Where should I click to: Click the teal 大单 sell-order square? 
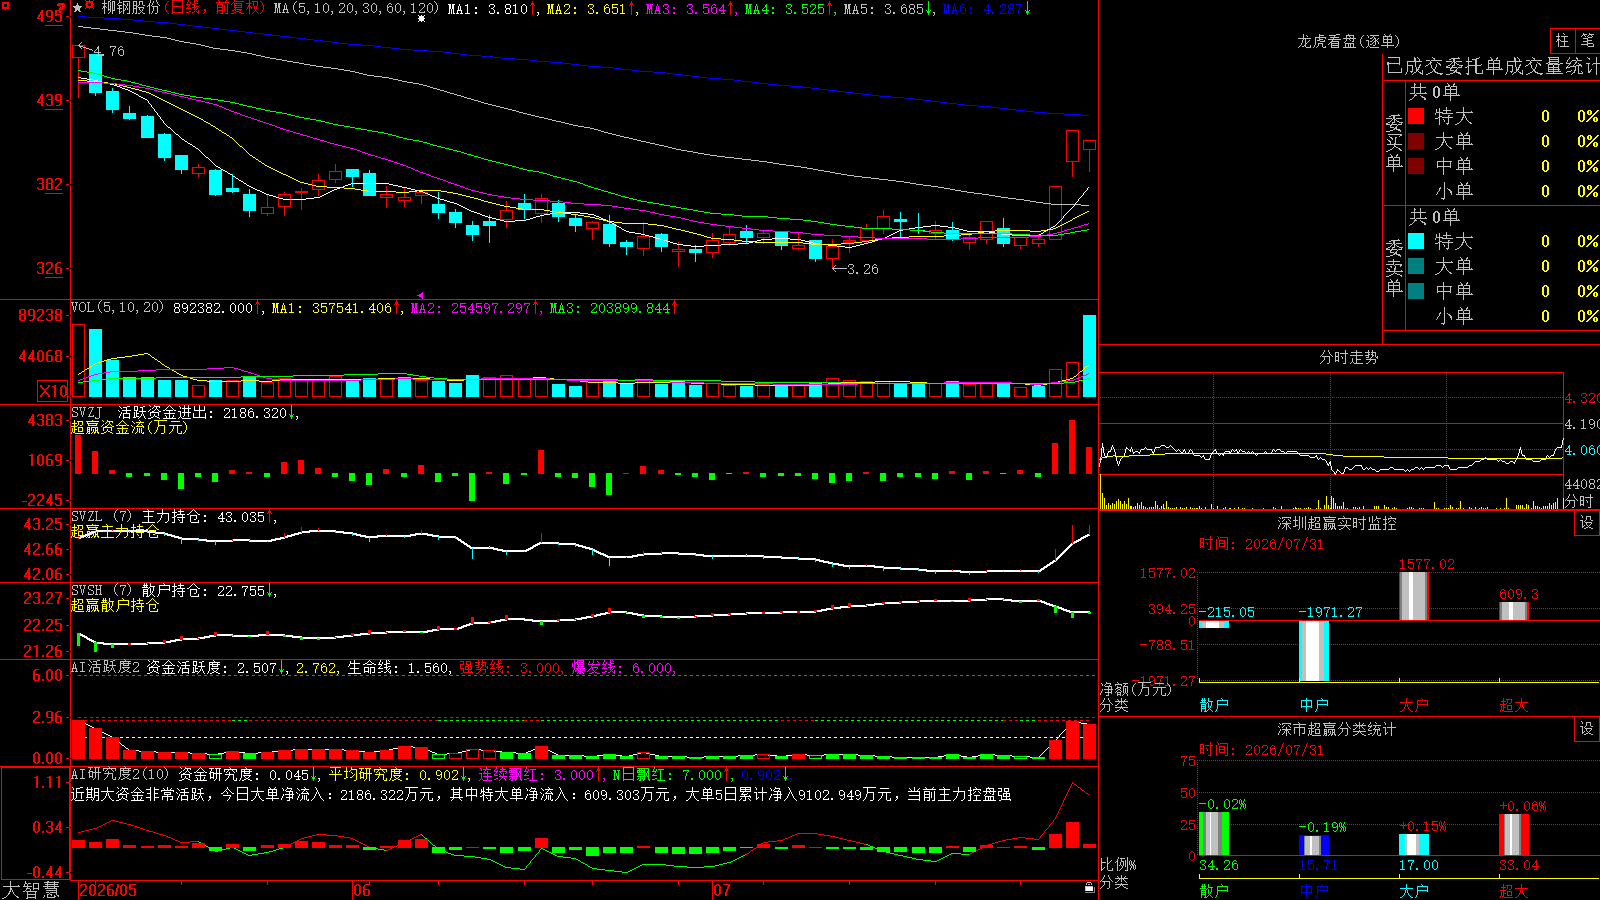1416,266
